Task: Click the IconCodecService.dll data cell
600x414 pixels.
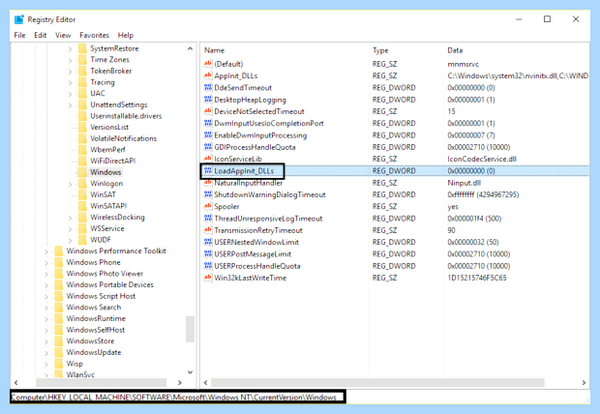Action: (482, 158)
